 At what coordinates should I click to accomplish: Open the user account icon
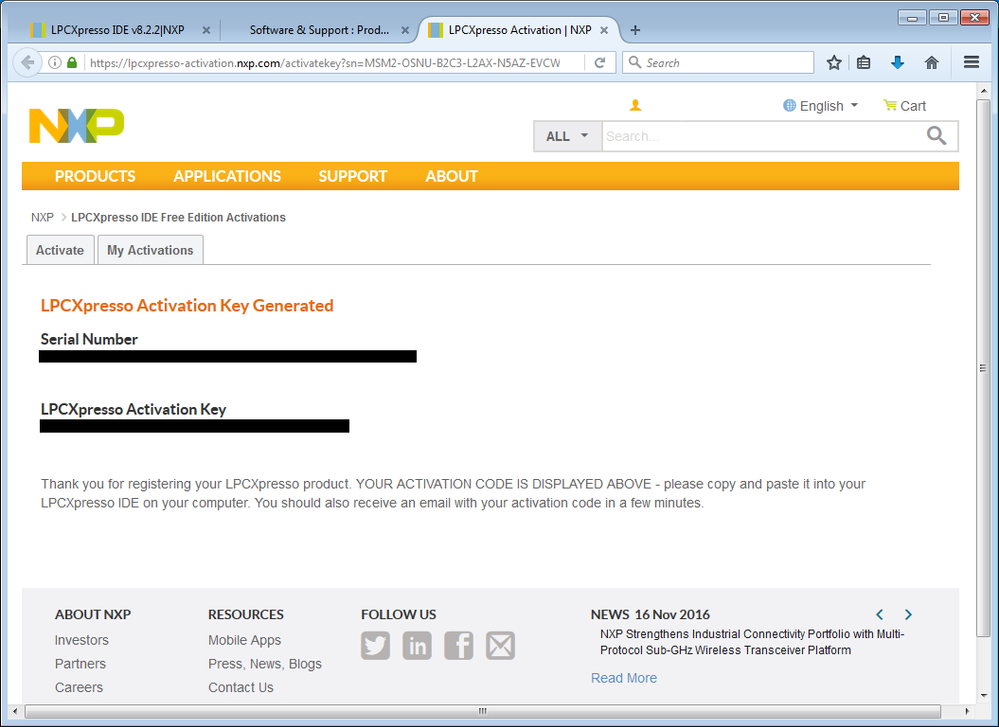(x=635, y=106)
